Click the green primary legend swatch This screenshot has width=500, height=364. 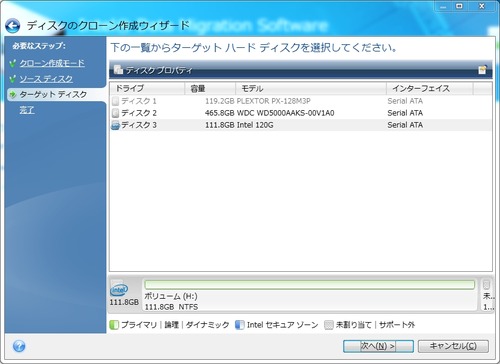tap(114, 325)
